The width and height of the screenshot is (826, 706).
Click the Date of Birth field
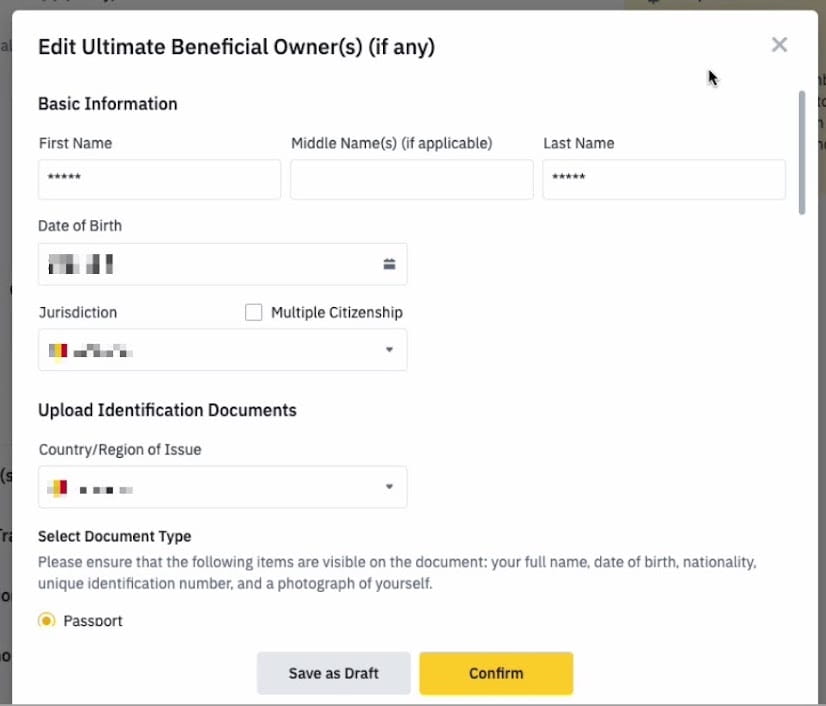click(210, 264)
